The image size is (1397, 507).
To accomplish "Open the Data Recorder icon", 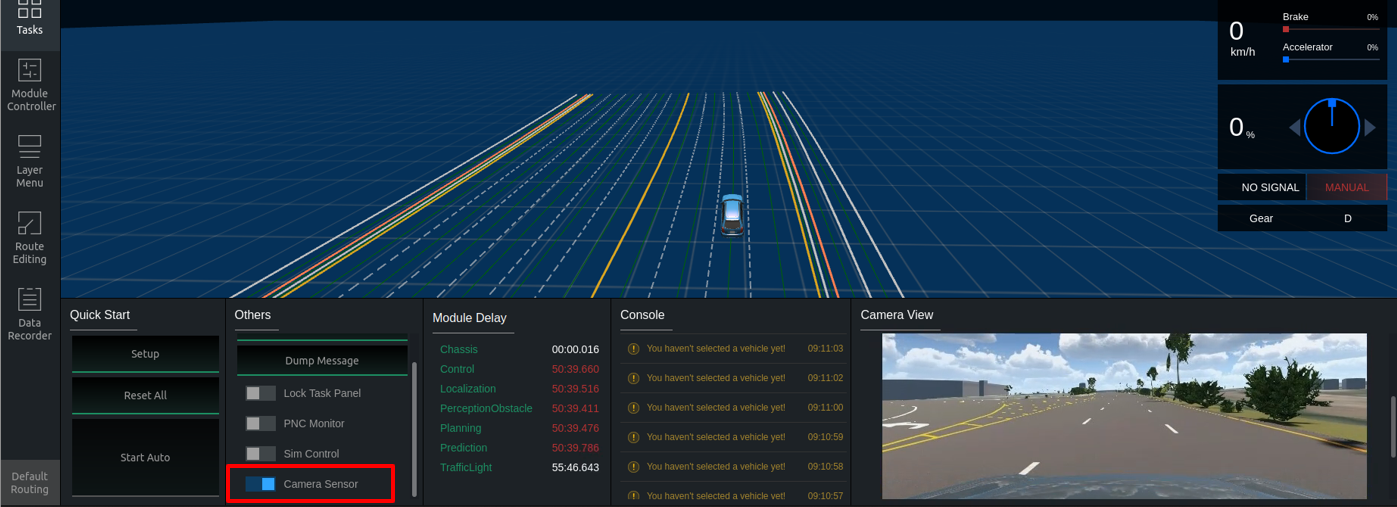I will coord(30,313).
